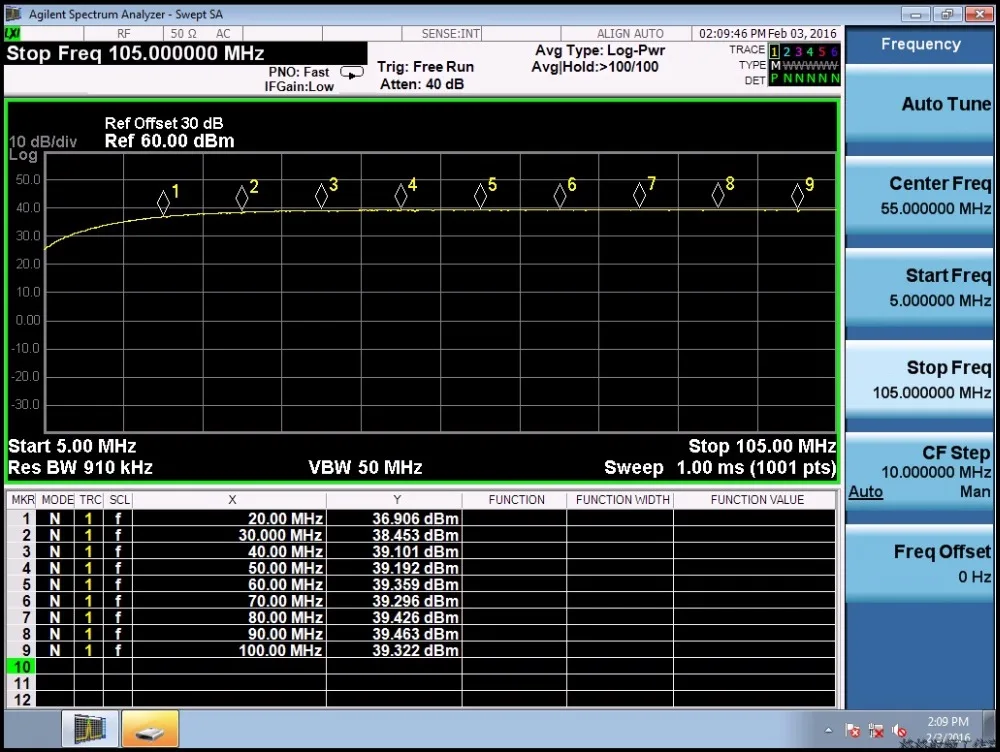Click the network status tray icon
Screen dimensions: 1000x752
[x=876, y=730]
